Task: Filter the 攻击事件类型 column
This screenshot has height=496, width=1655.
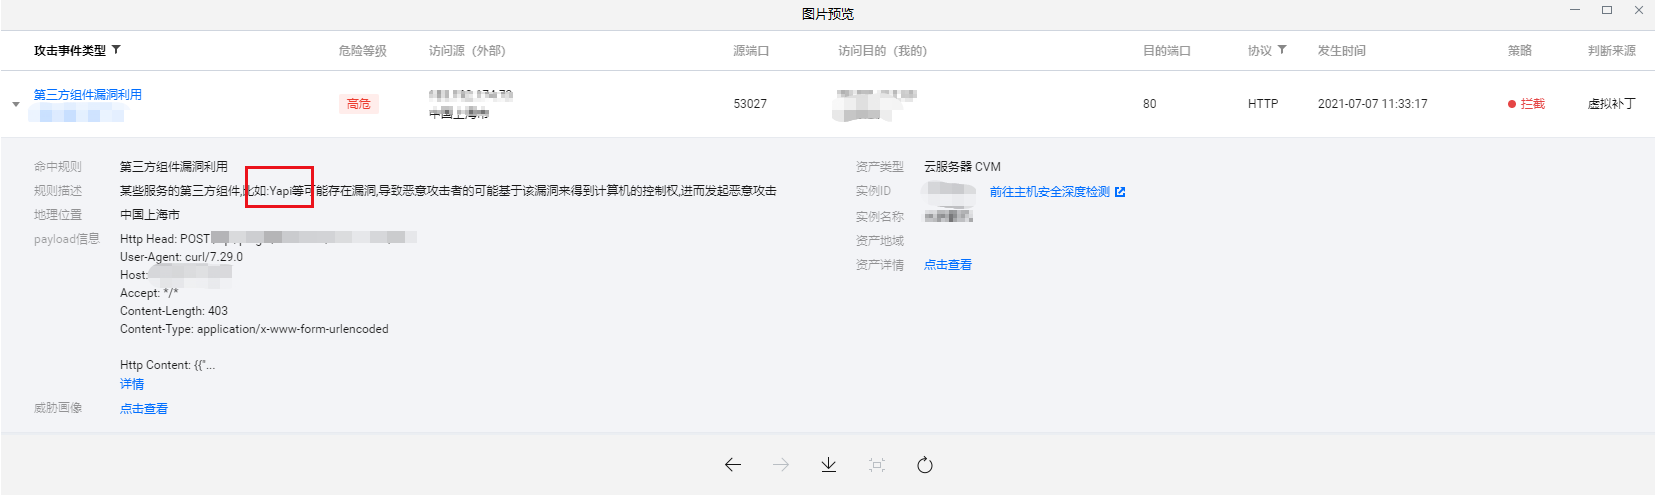Action: pyautogui.click(x=116, y=50)
